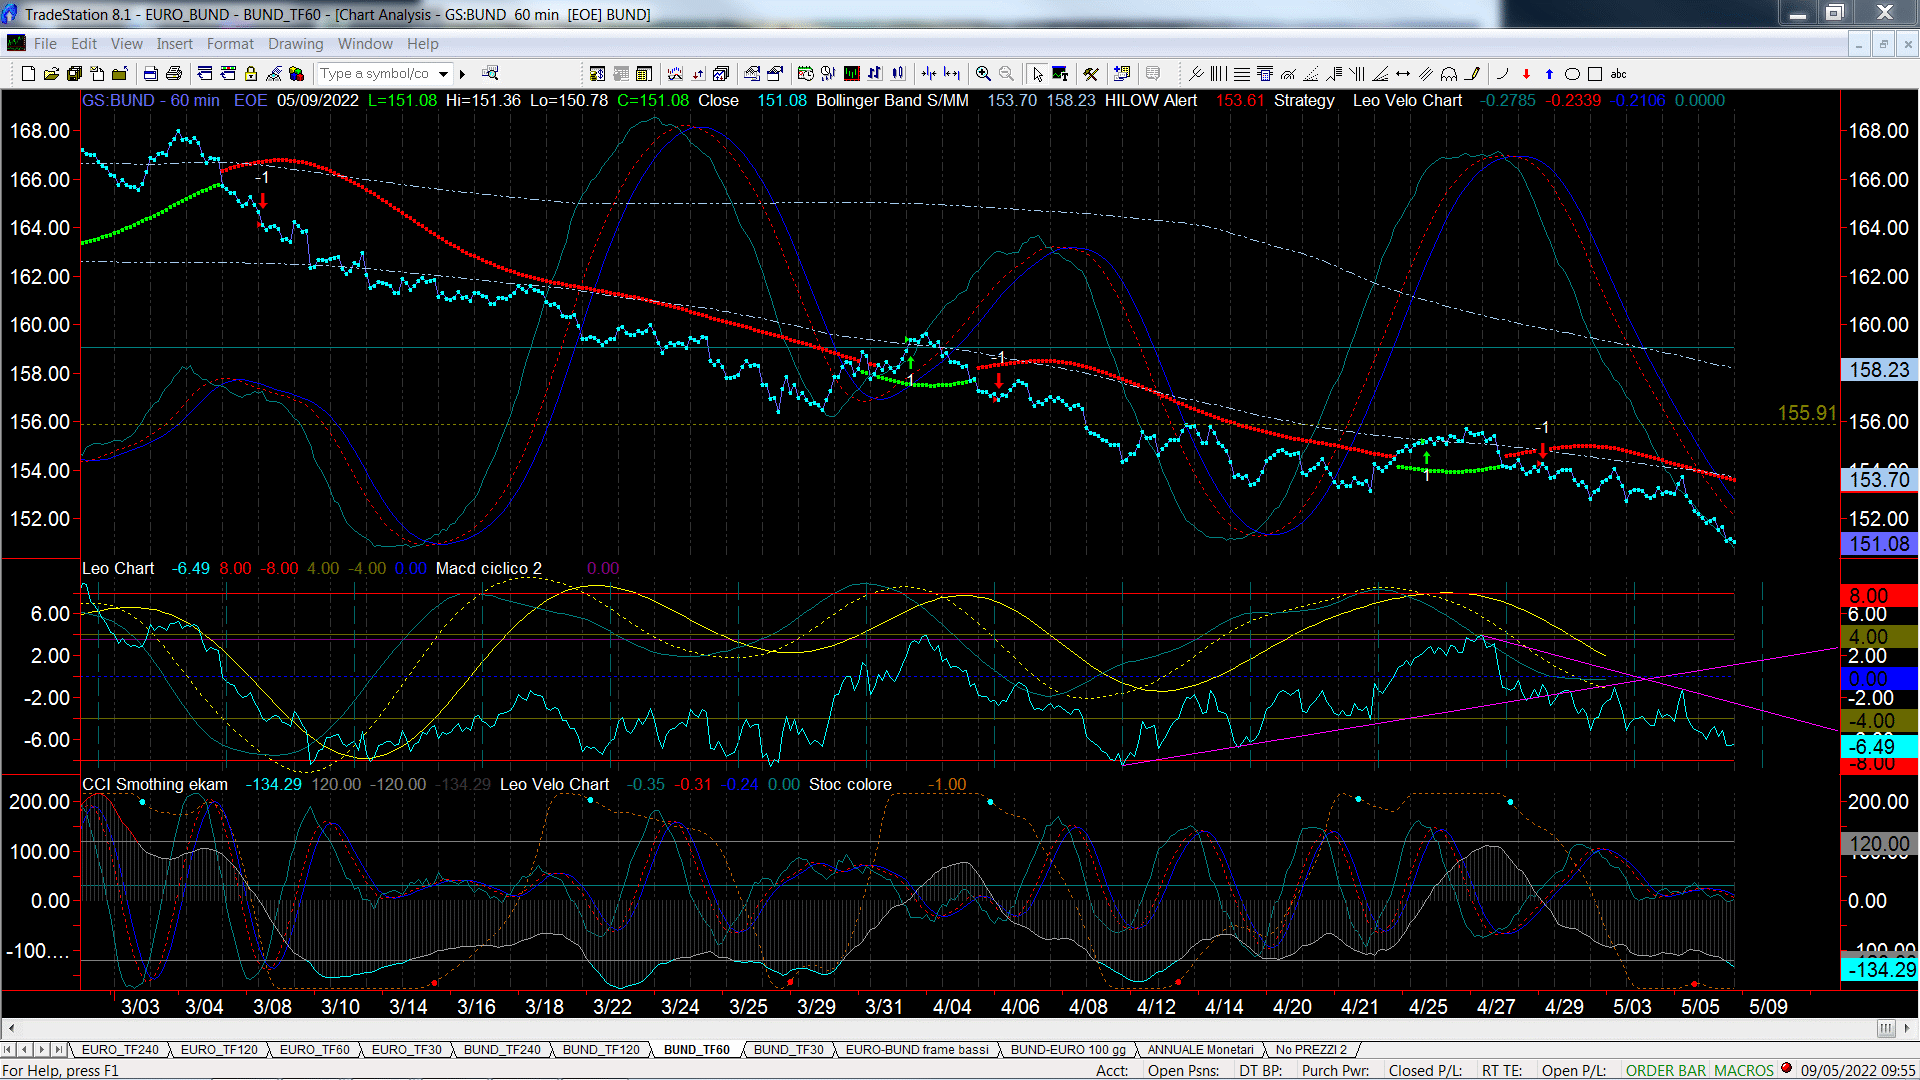The height and width of the screenshot is (1080, 1920).
Task: Select the Zoom Out magnifier tool
Action: tap(1006, 74)
